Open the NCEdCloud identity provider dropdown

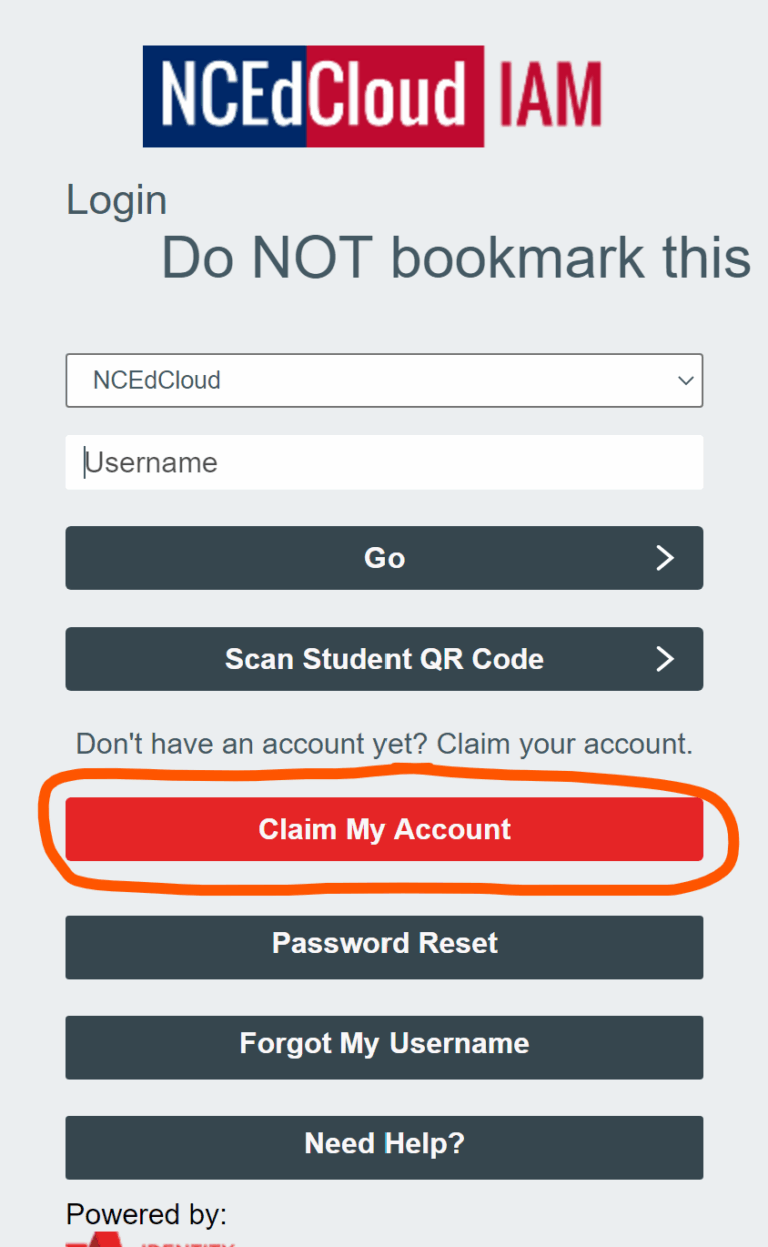384,381
